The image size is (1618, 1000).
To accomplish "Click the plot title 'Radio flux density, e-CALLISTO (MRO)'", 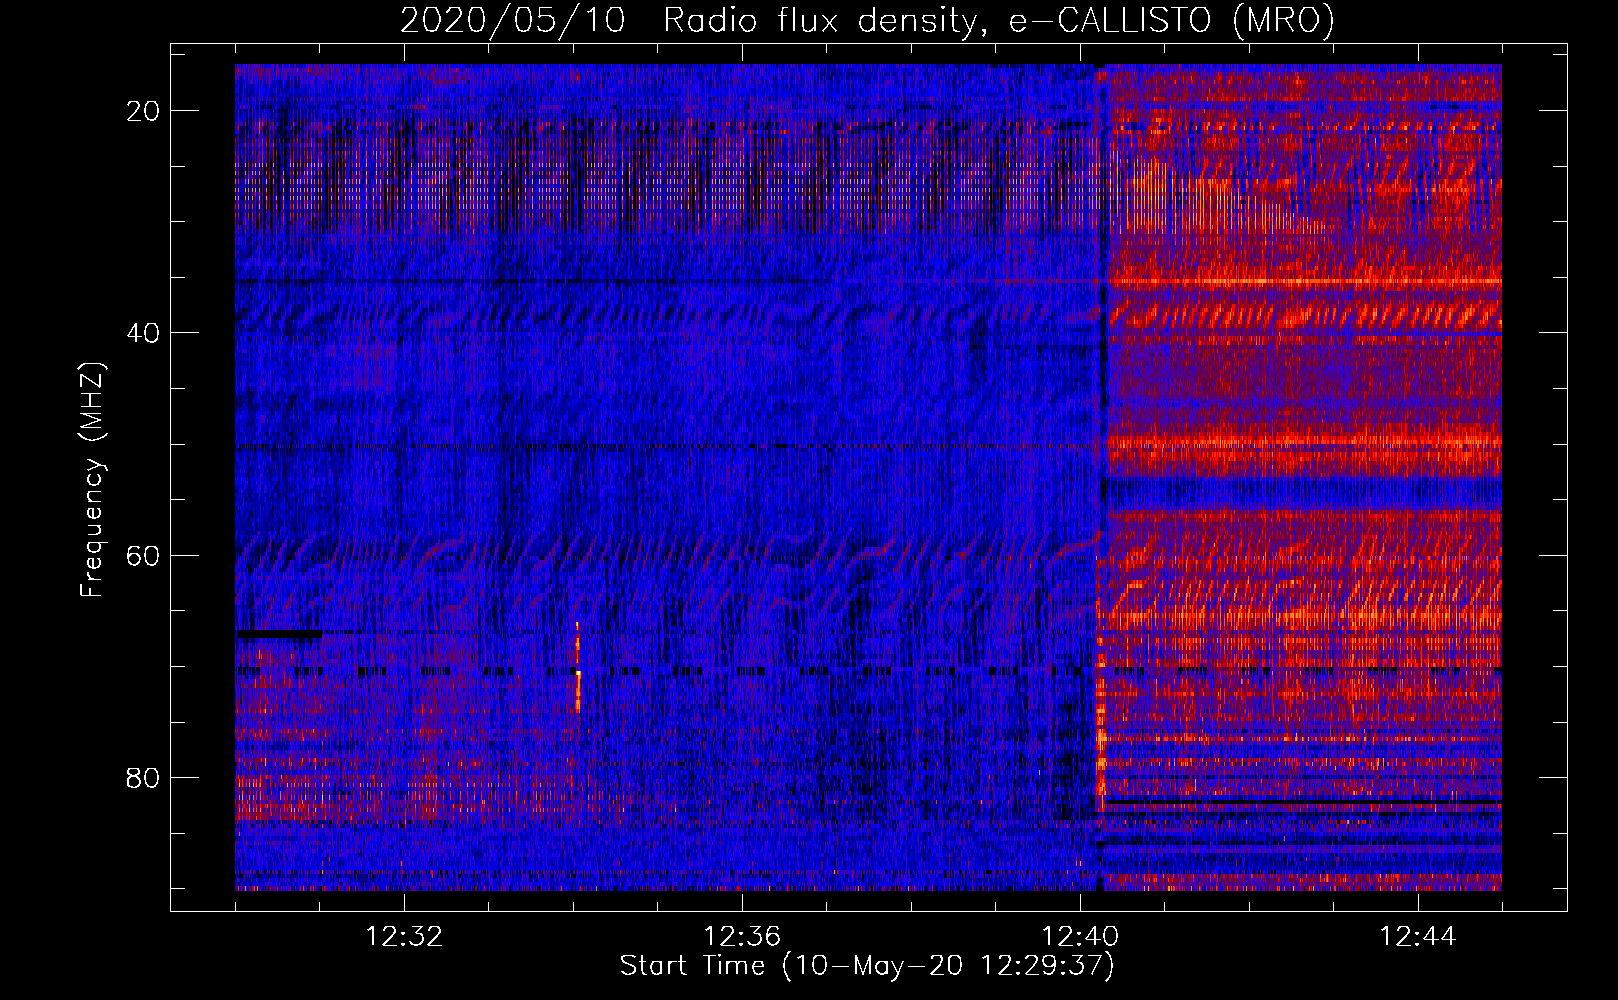I will click(x=998, y=20).
